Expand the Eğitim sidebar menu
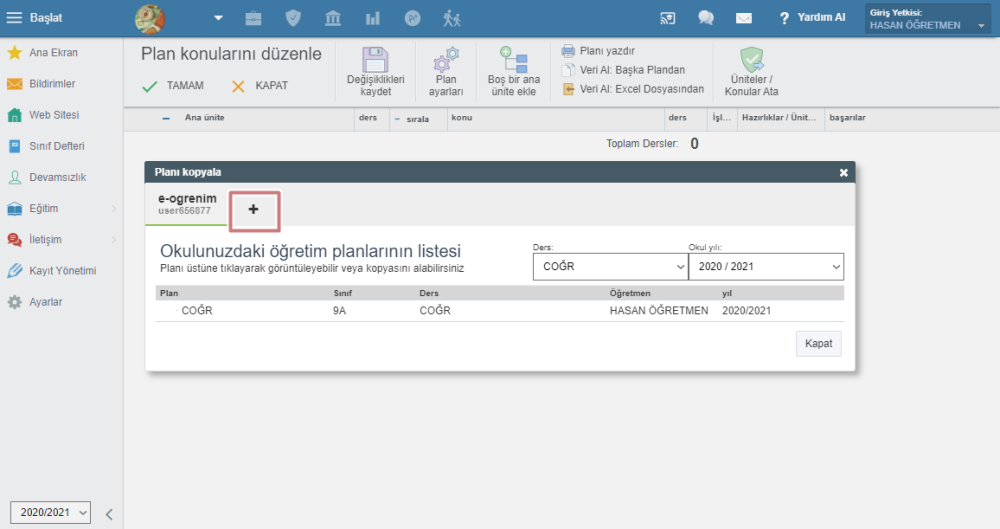The width and height of the screenshot is (1000, 529). click(x=58, y=208)
